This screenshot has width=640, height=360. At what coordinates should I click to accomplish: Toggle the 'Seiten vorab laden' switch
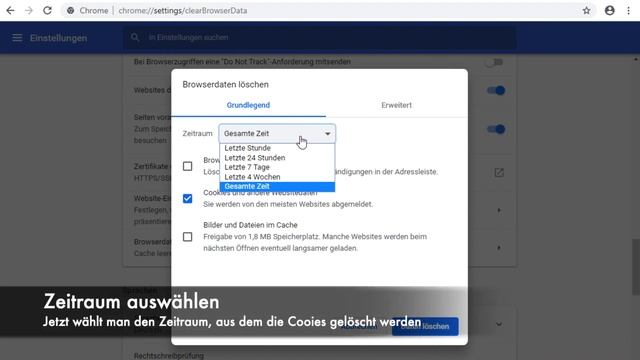click(x=496, y=129)
